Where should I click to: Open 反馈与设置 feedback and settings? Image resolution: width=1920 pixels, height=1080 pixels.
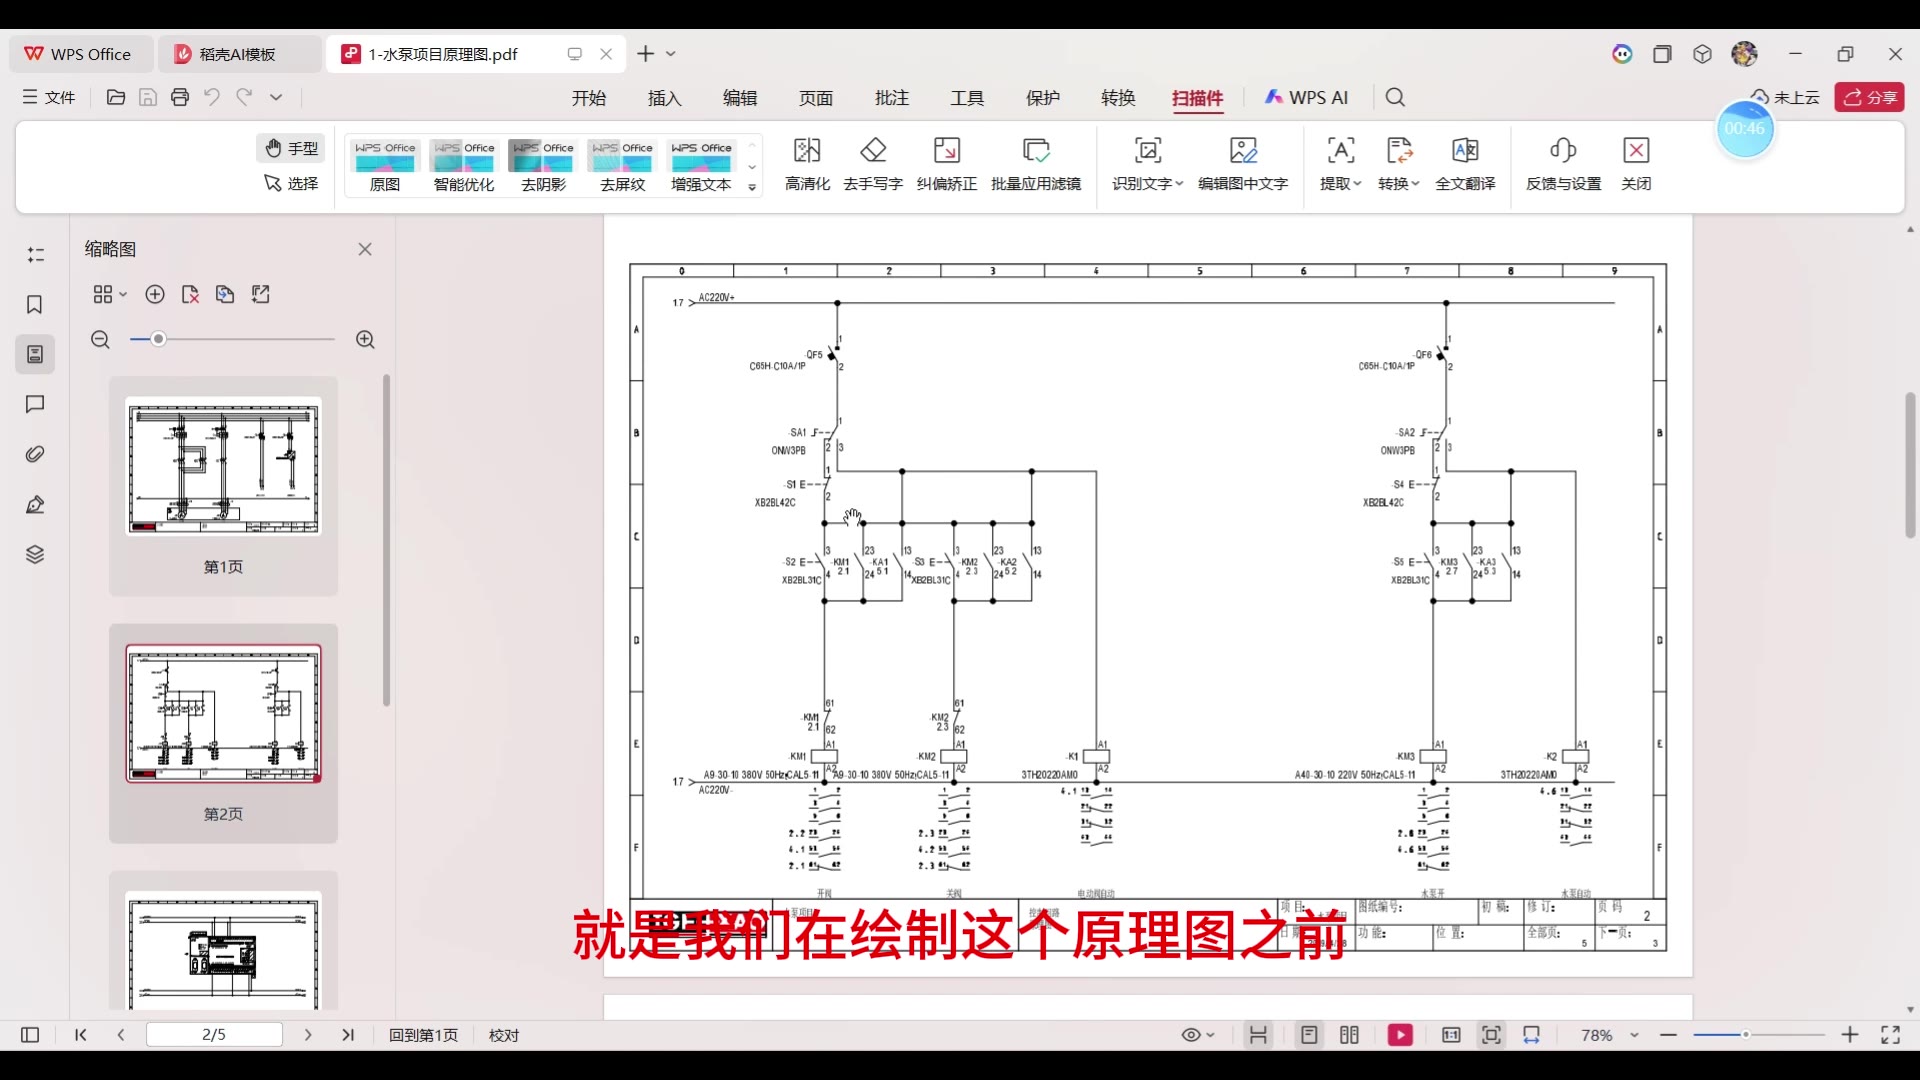click(1563, 164)
